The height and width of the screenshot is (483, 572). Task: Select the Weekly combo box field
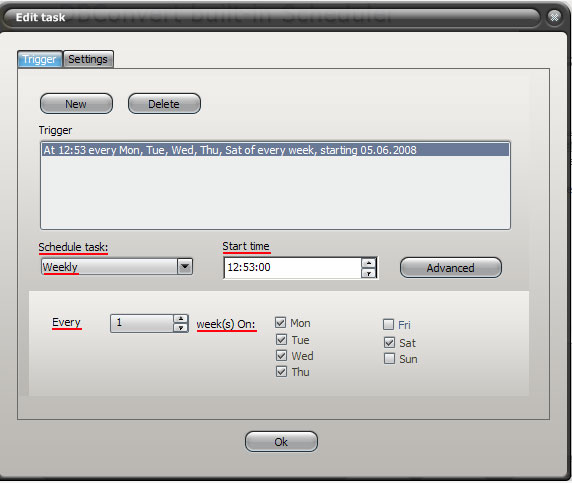coord(116,267)
